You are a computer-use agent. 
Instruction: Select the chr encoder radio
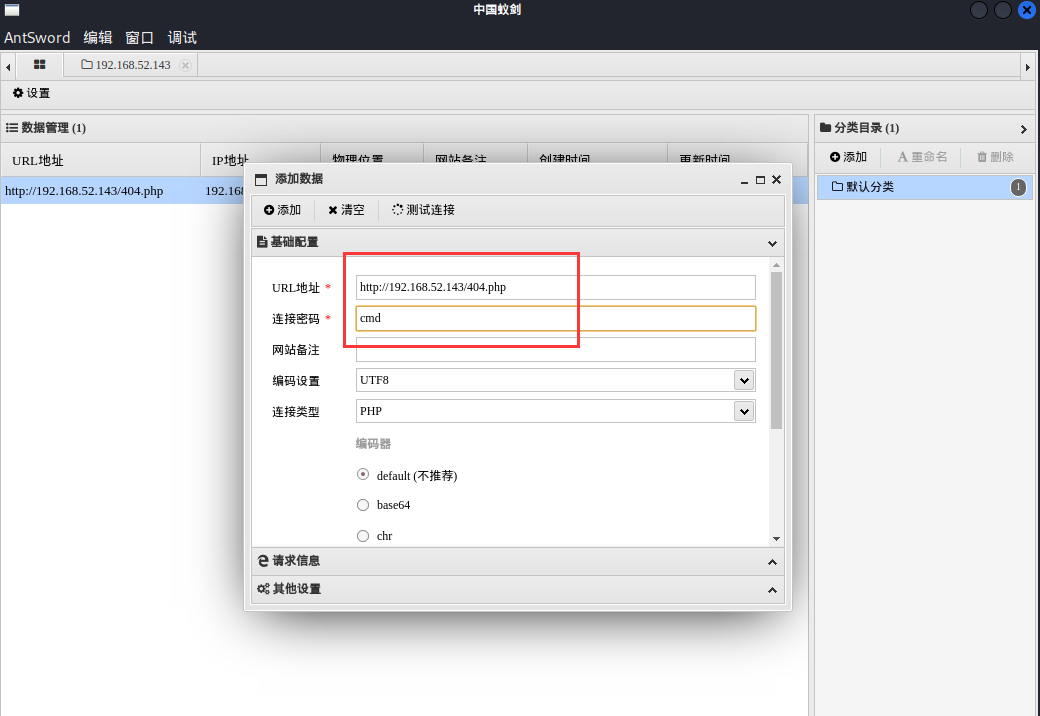pyautogui.click(x=363, y=536)
